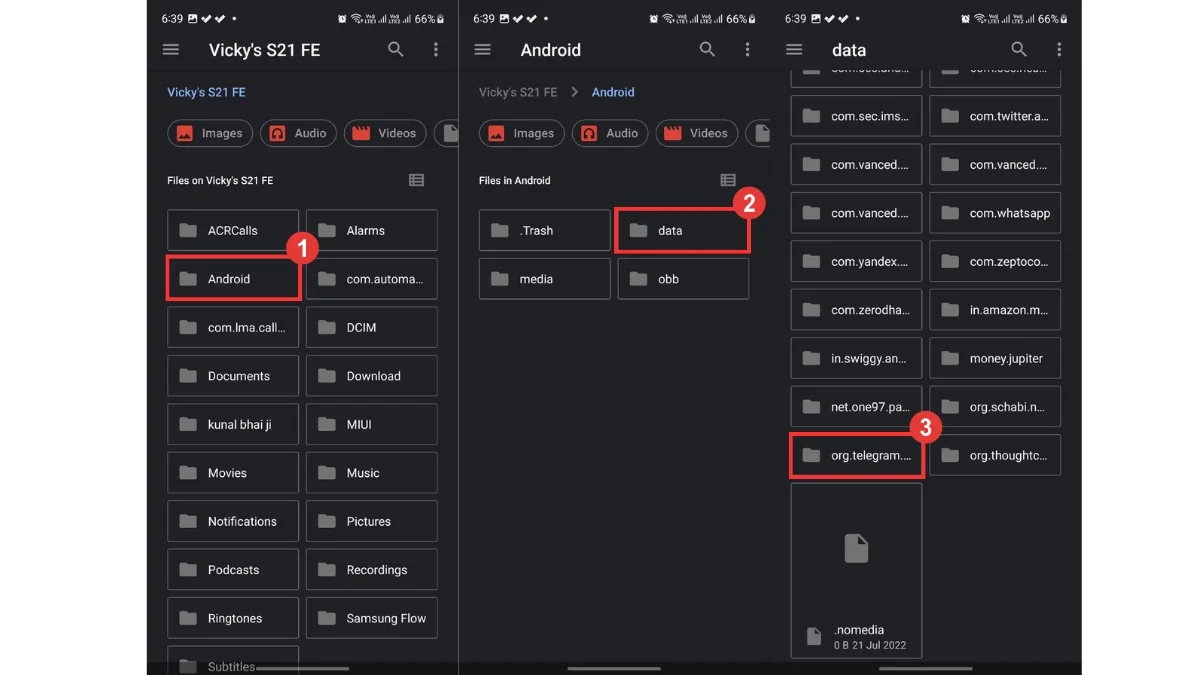Tap search icon in Vicky's S21 FE screen
The height and width of the screenshot is (675, 1200).
[x=396, y=50]
